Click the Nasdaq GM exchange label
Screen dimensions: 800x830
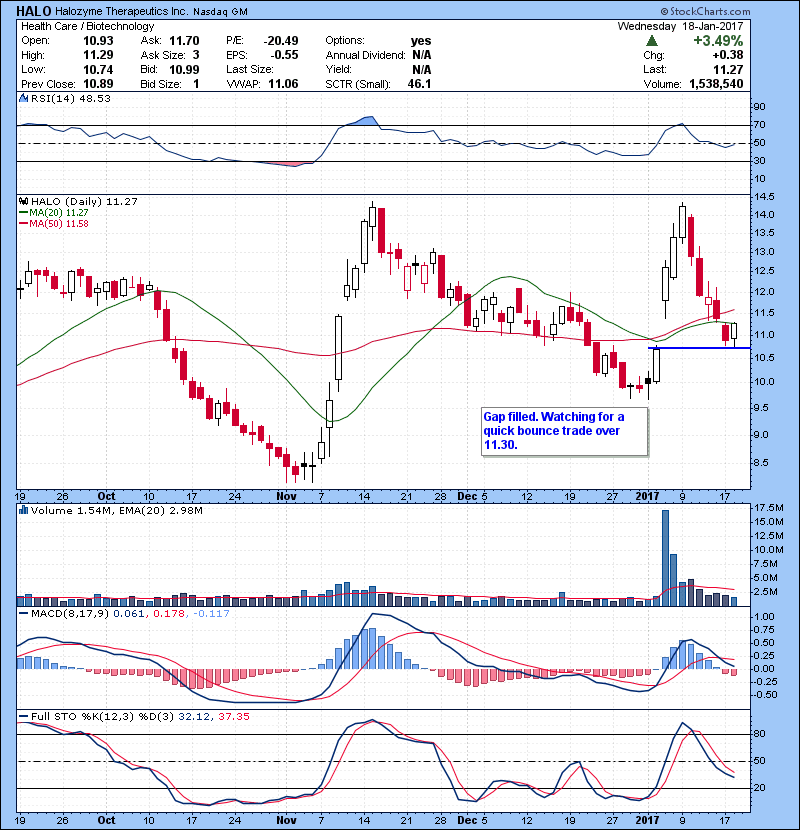(220, 12)
